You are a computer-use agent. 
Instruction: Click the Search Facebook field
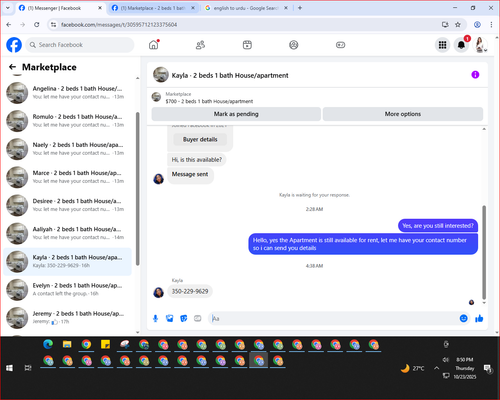(80, 45)
